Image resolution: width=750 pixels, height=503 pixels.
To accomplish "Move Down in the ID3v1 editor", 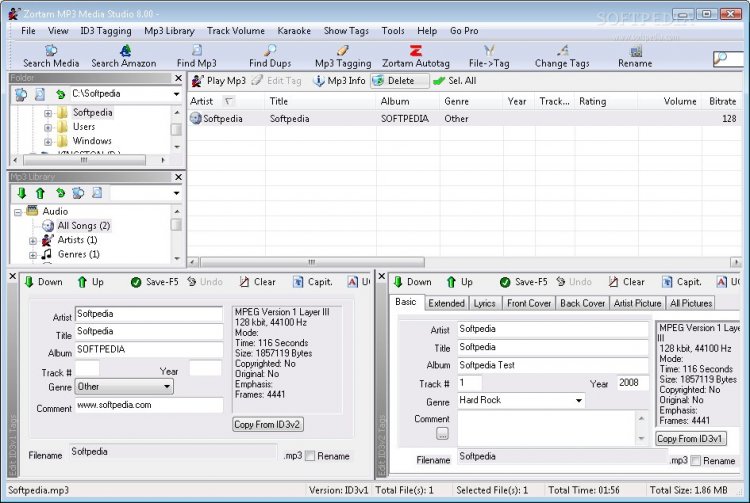I will (44, 282).
